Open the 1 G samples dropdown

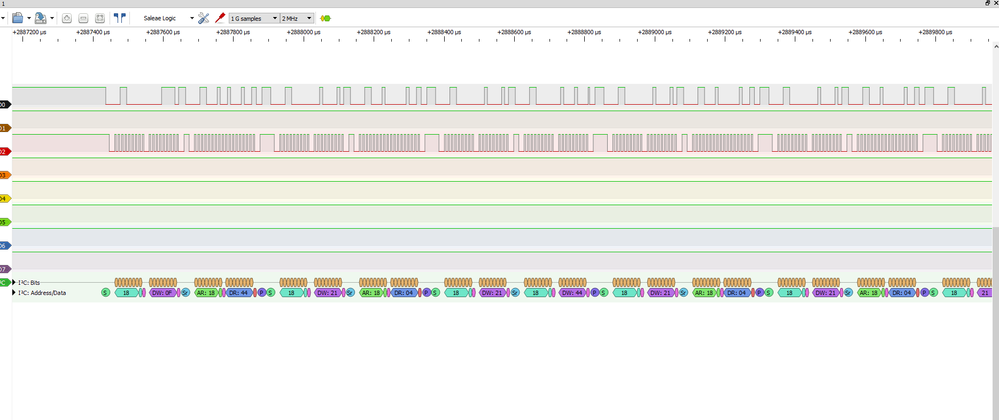pos(254,18)
